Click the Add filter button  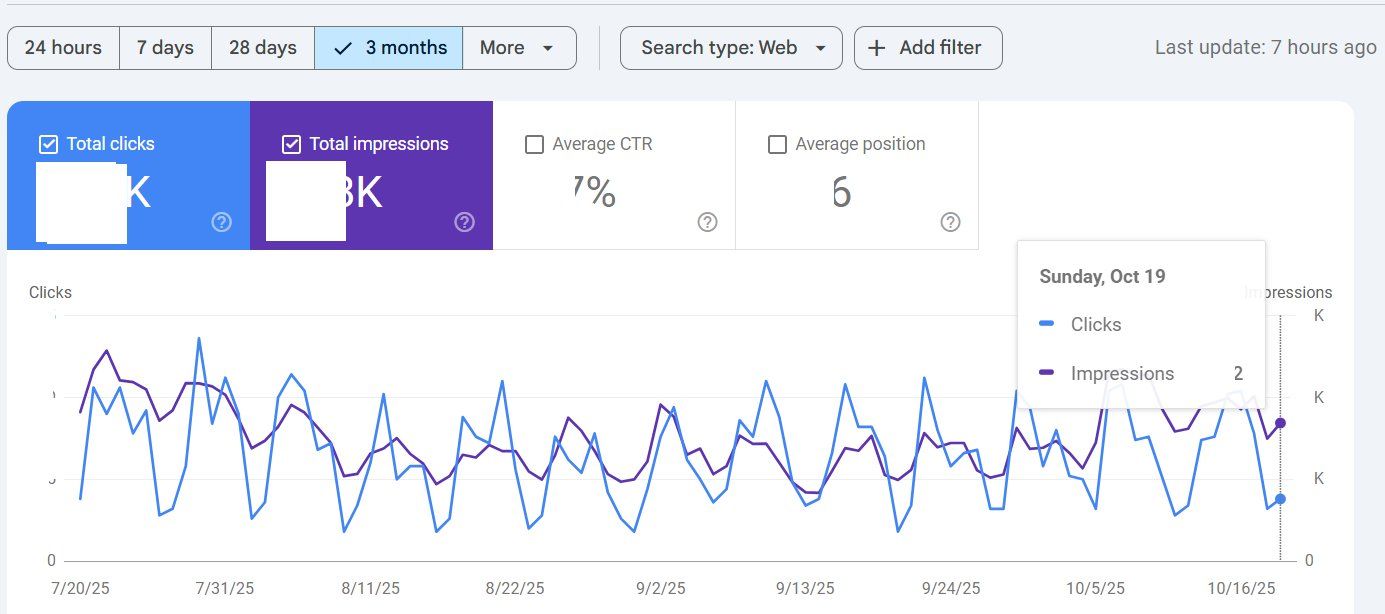point(927,47)
